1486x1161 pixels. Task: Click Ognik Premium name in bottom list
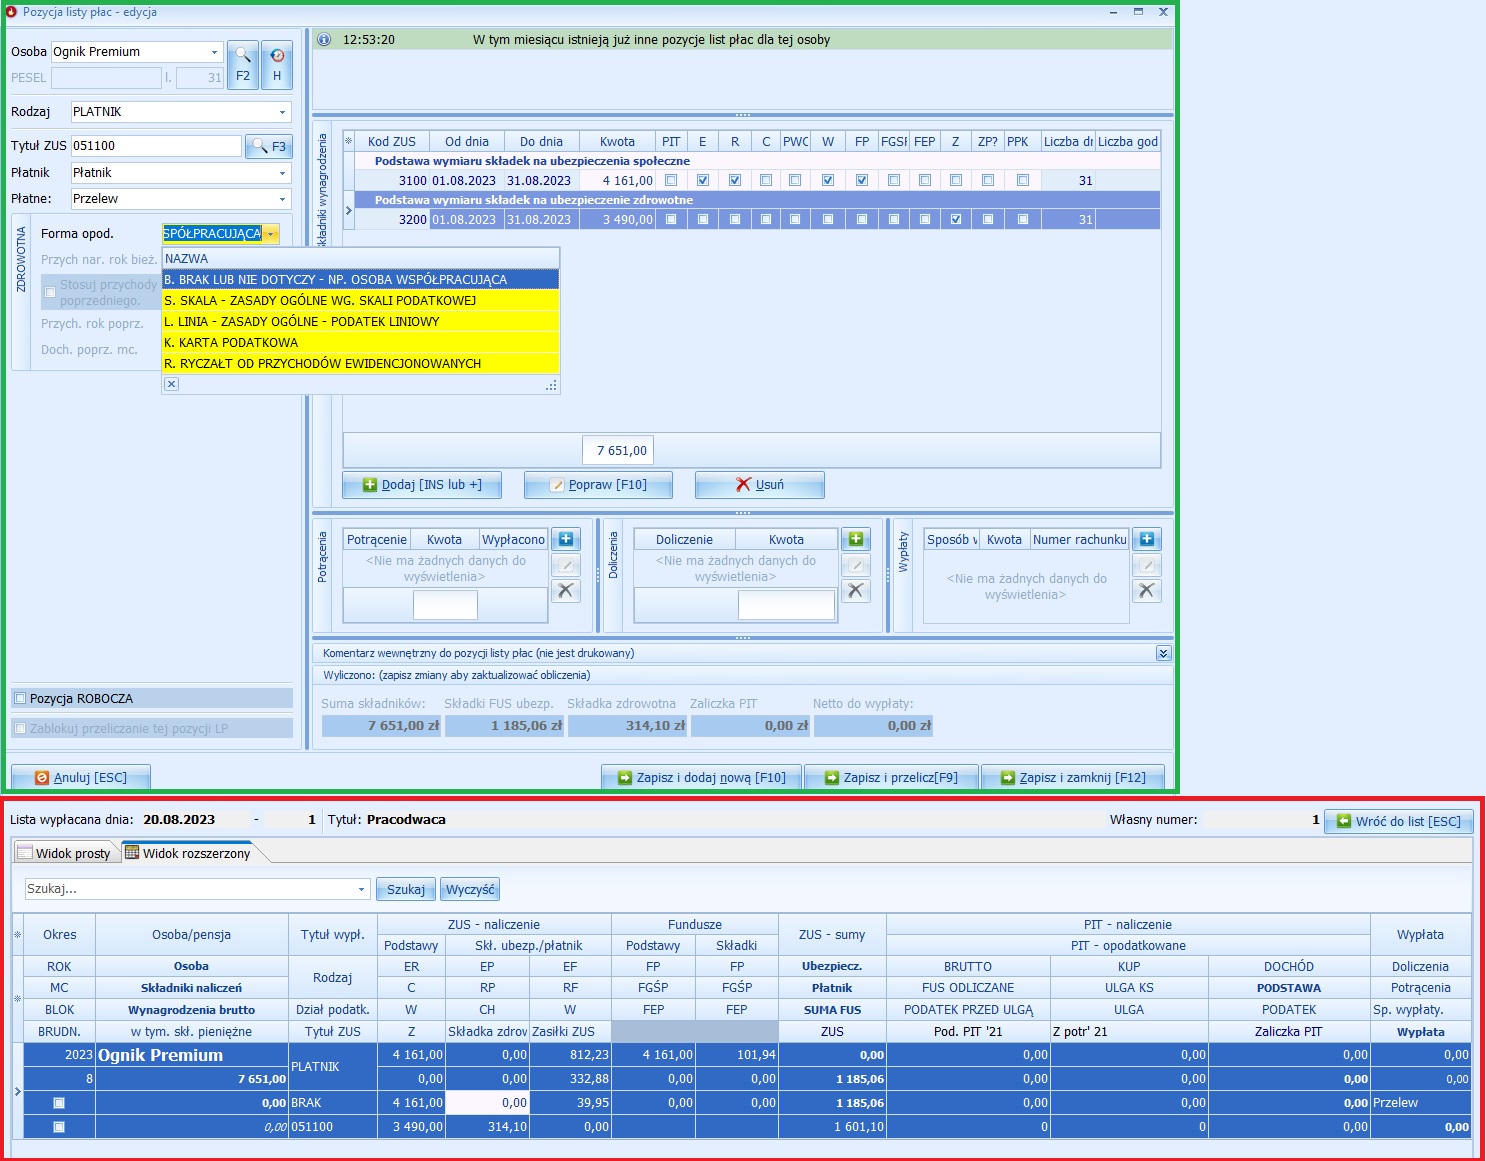[x=160, y=1055]
